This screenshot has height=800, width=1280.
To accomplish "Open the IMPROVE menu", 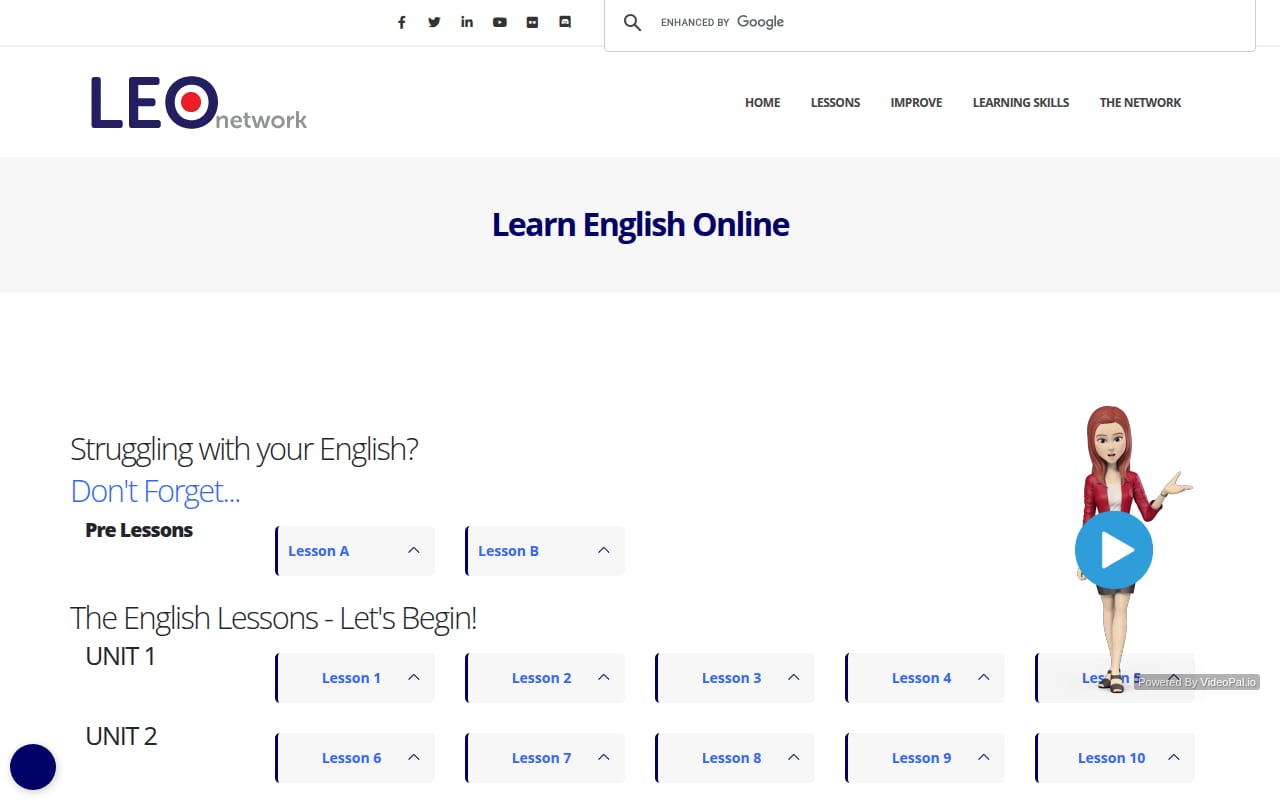I will click(916, 102).
